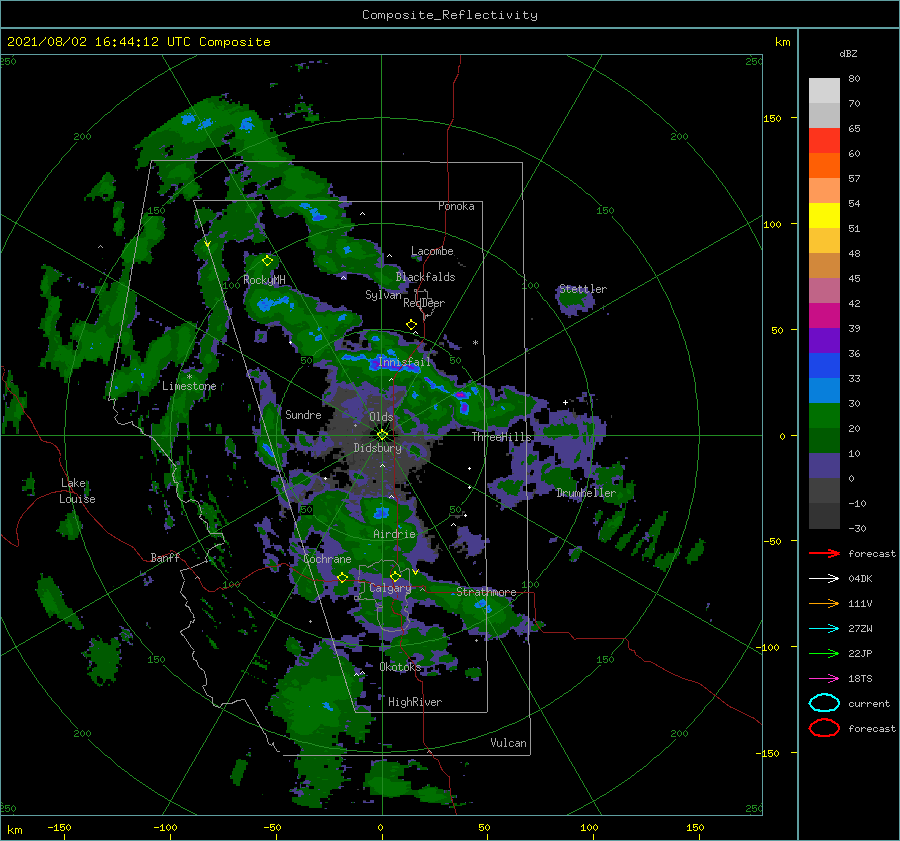Click the orange 111V arrow in legend
Viewport: 900px width, 841px height.
click(824, 603)
